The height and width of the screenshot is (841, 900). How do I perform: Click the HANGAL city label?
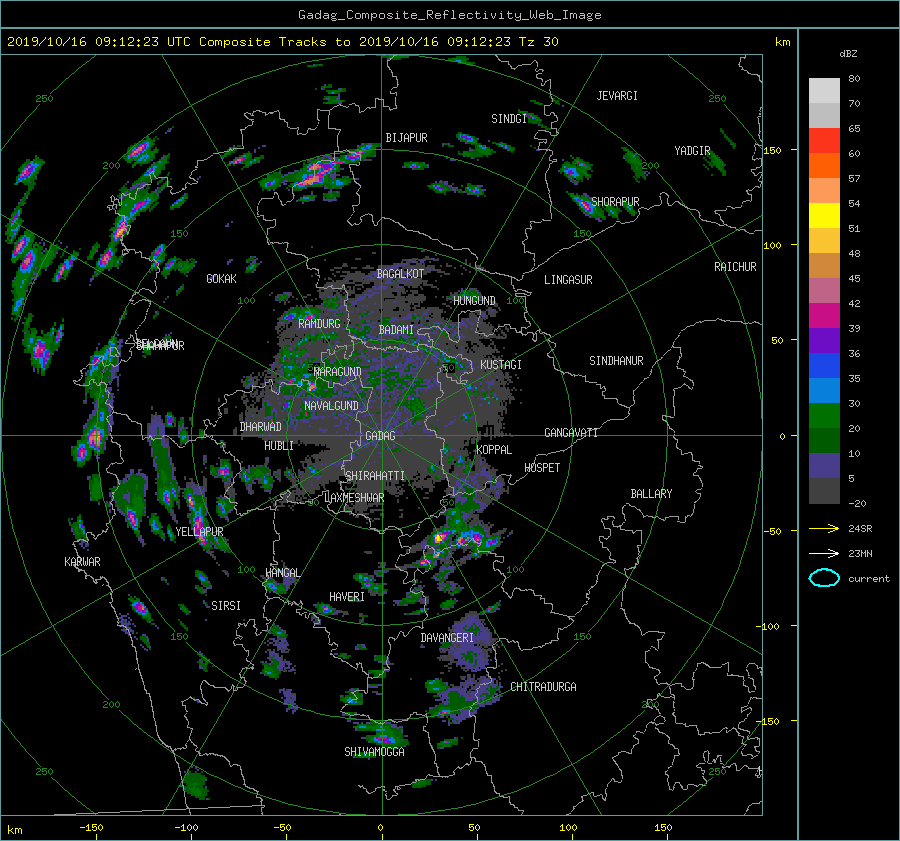(283, 572)
